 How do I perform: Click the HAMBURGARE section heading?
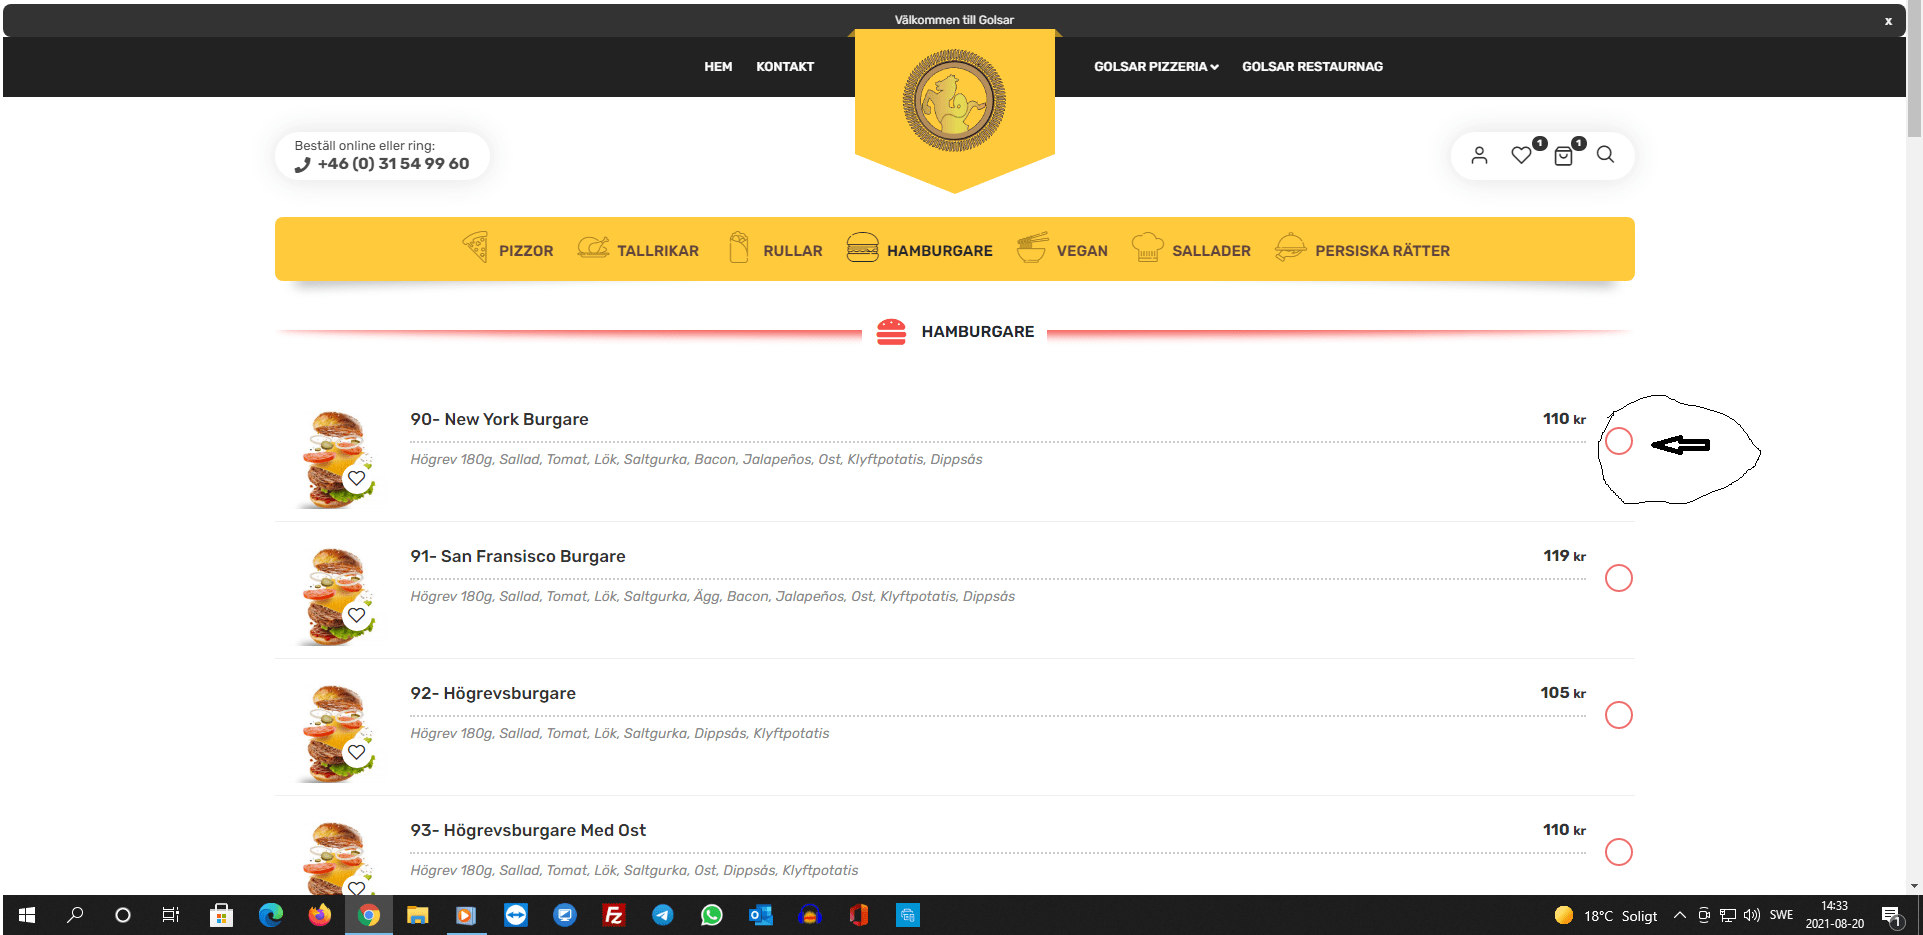tap(978, 332)
